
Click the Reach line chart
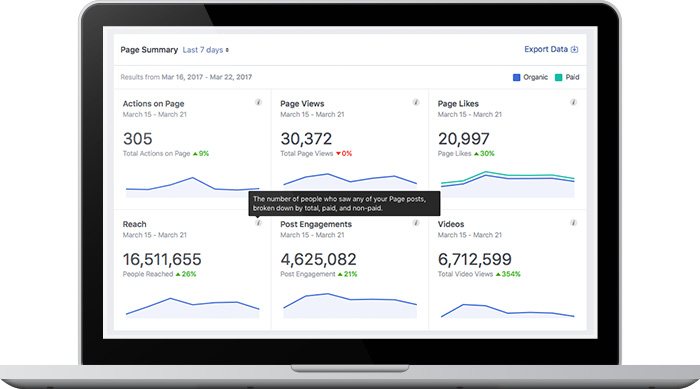click(x=192, y=308)
